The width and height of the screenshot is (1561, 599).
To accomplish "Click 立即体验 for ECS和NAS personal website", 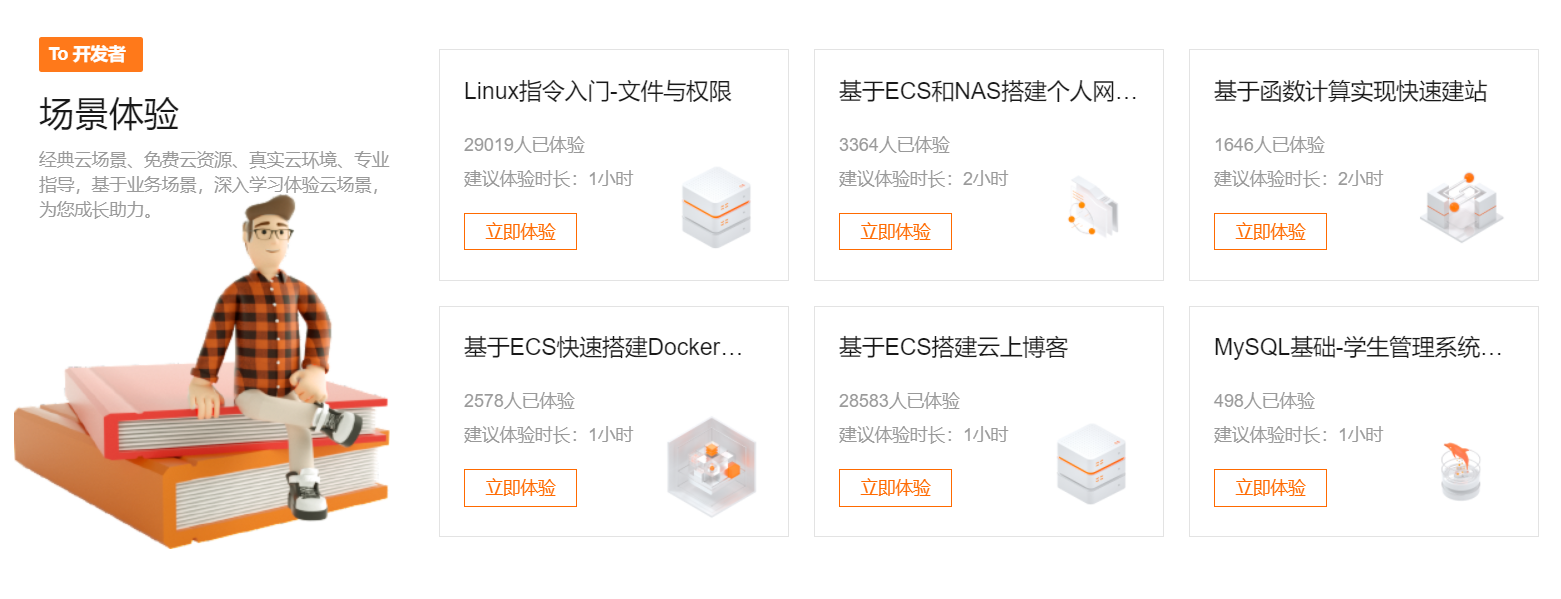I will [x=895, y=231].
